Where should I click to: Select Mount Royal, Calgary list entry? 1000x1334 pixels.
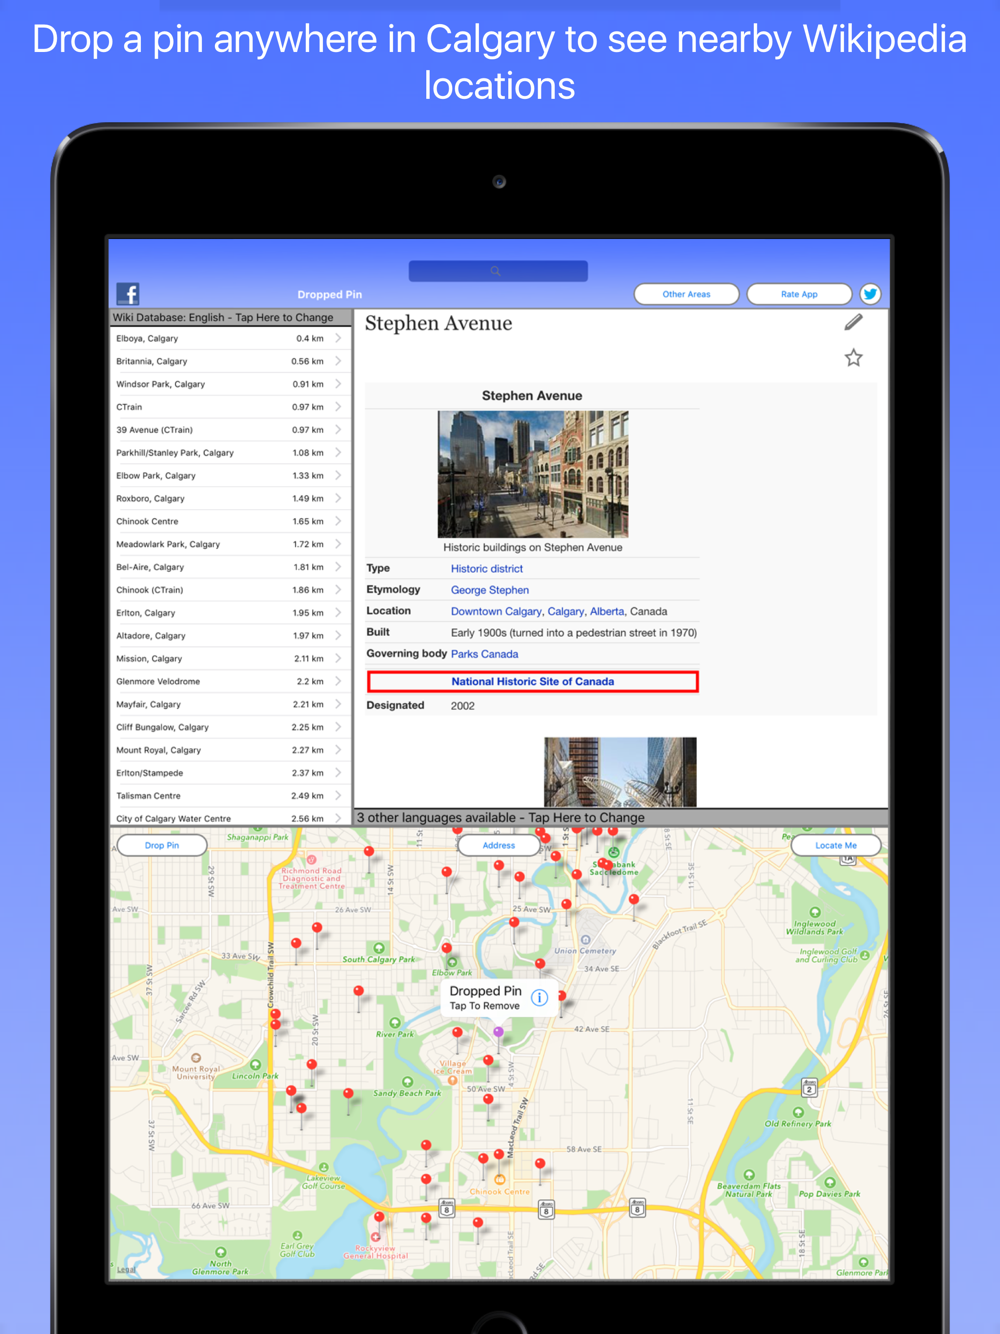click(x=230, y=750)
